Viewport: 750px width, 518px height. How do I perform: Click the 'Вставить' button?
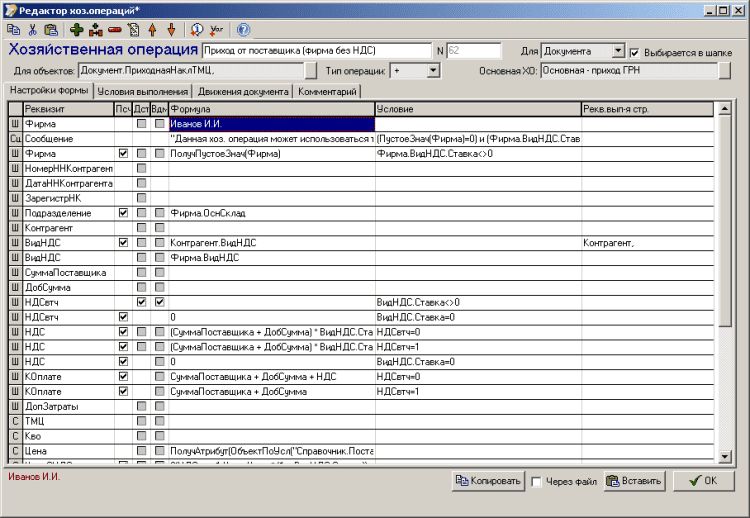634,481
